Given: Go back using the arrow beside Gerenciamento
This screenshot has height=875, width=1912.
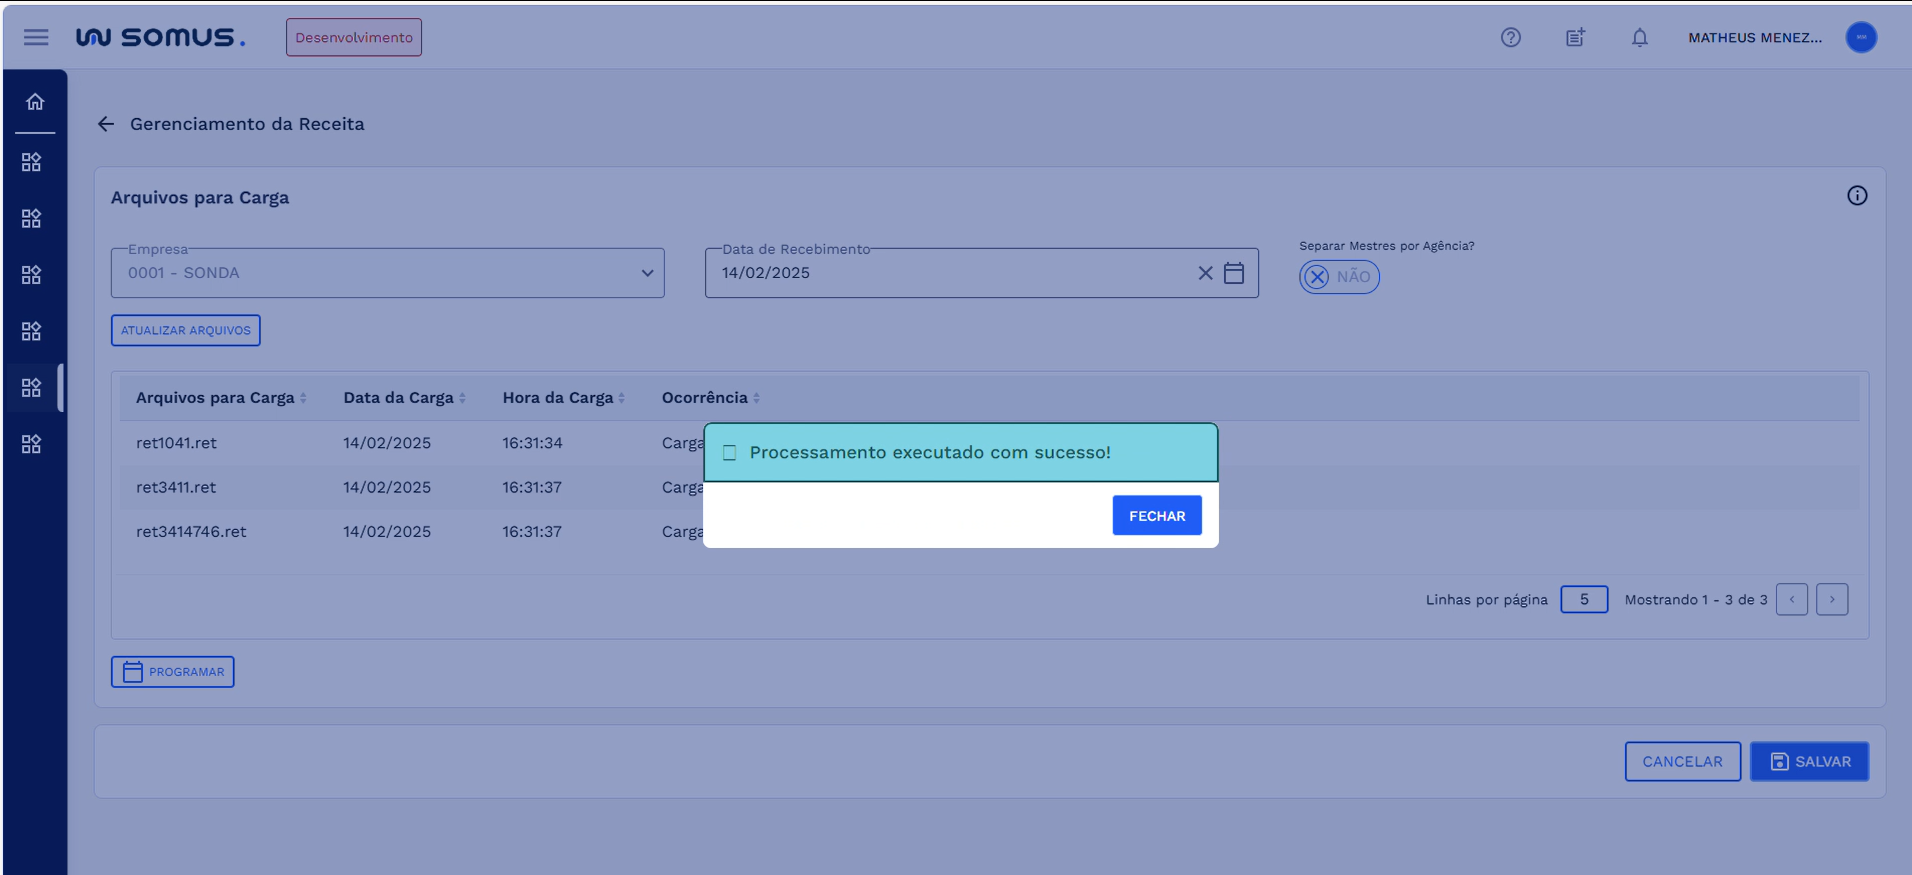Looking at the screenshot, I should [x=106, y=124].
